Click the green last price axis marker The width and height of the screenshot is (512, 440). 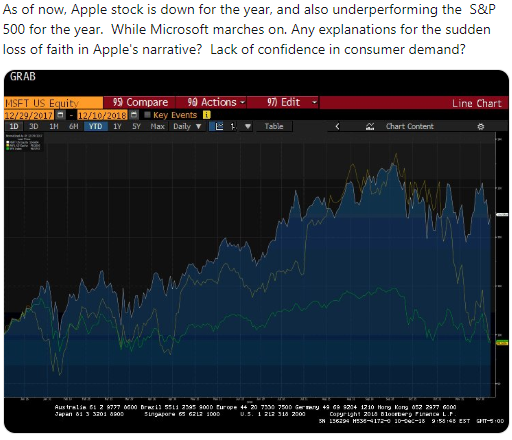coord(502,342)
